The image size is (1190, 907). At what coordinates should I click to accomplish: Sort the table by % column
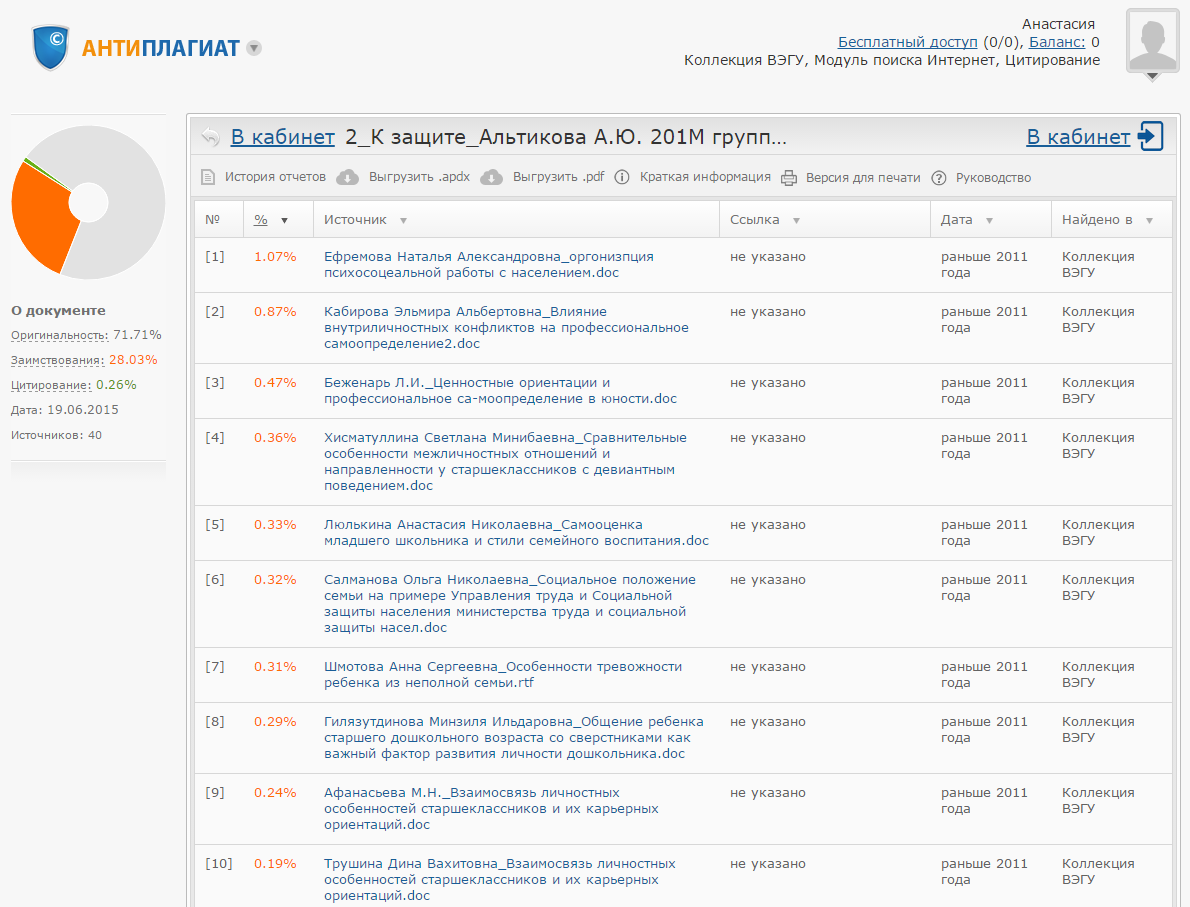[x=262, y=220]
